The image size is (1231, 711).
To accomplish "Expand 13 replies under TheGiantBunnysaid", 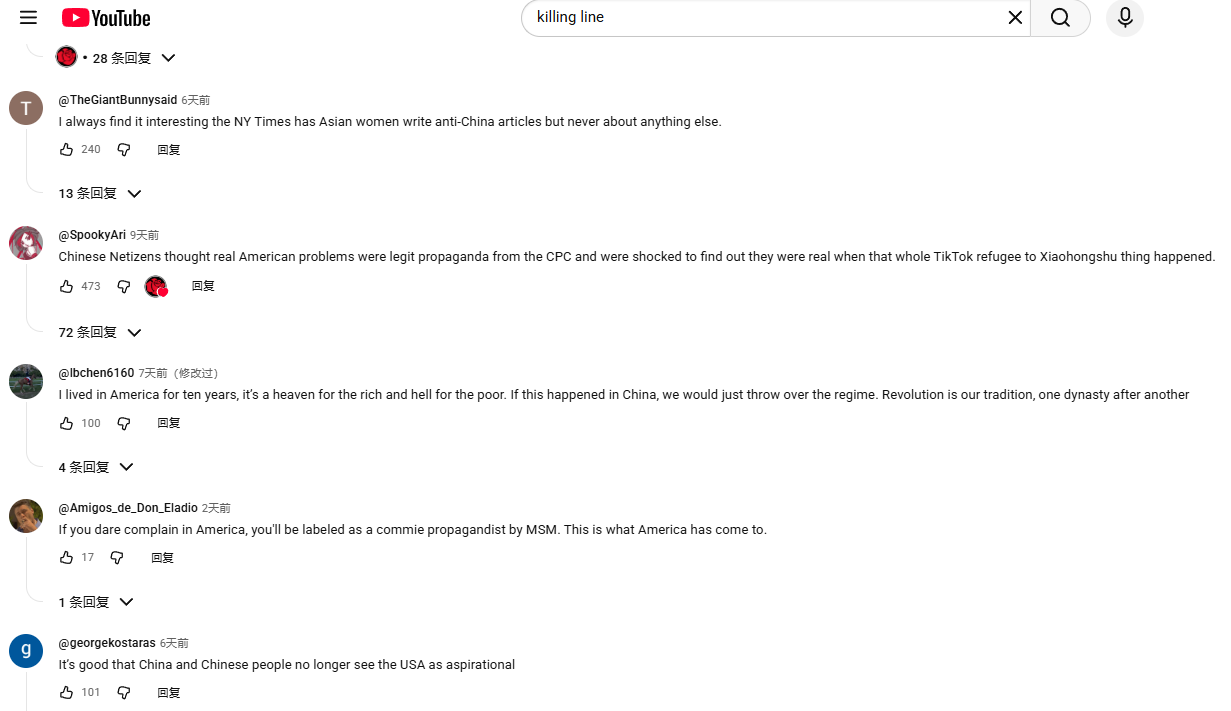I will (x=100, y=193).
